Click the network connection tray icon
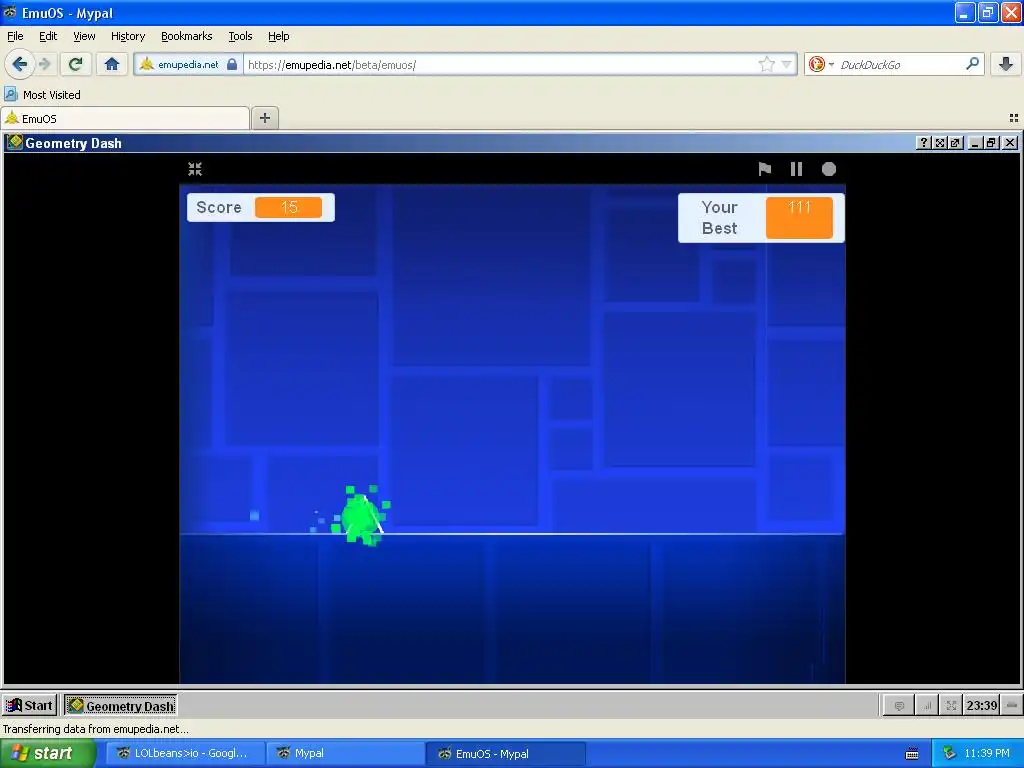 point(950,753)
